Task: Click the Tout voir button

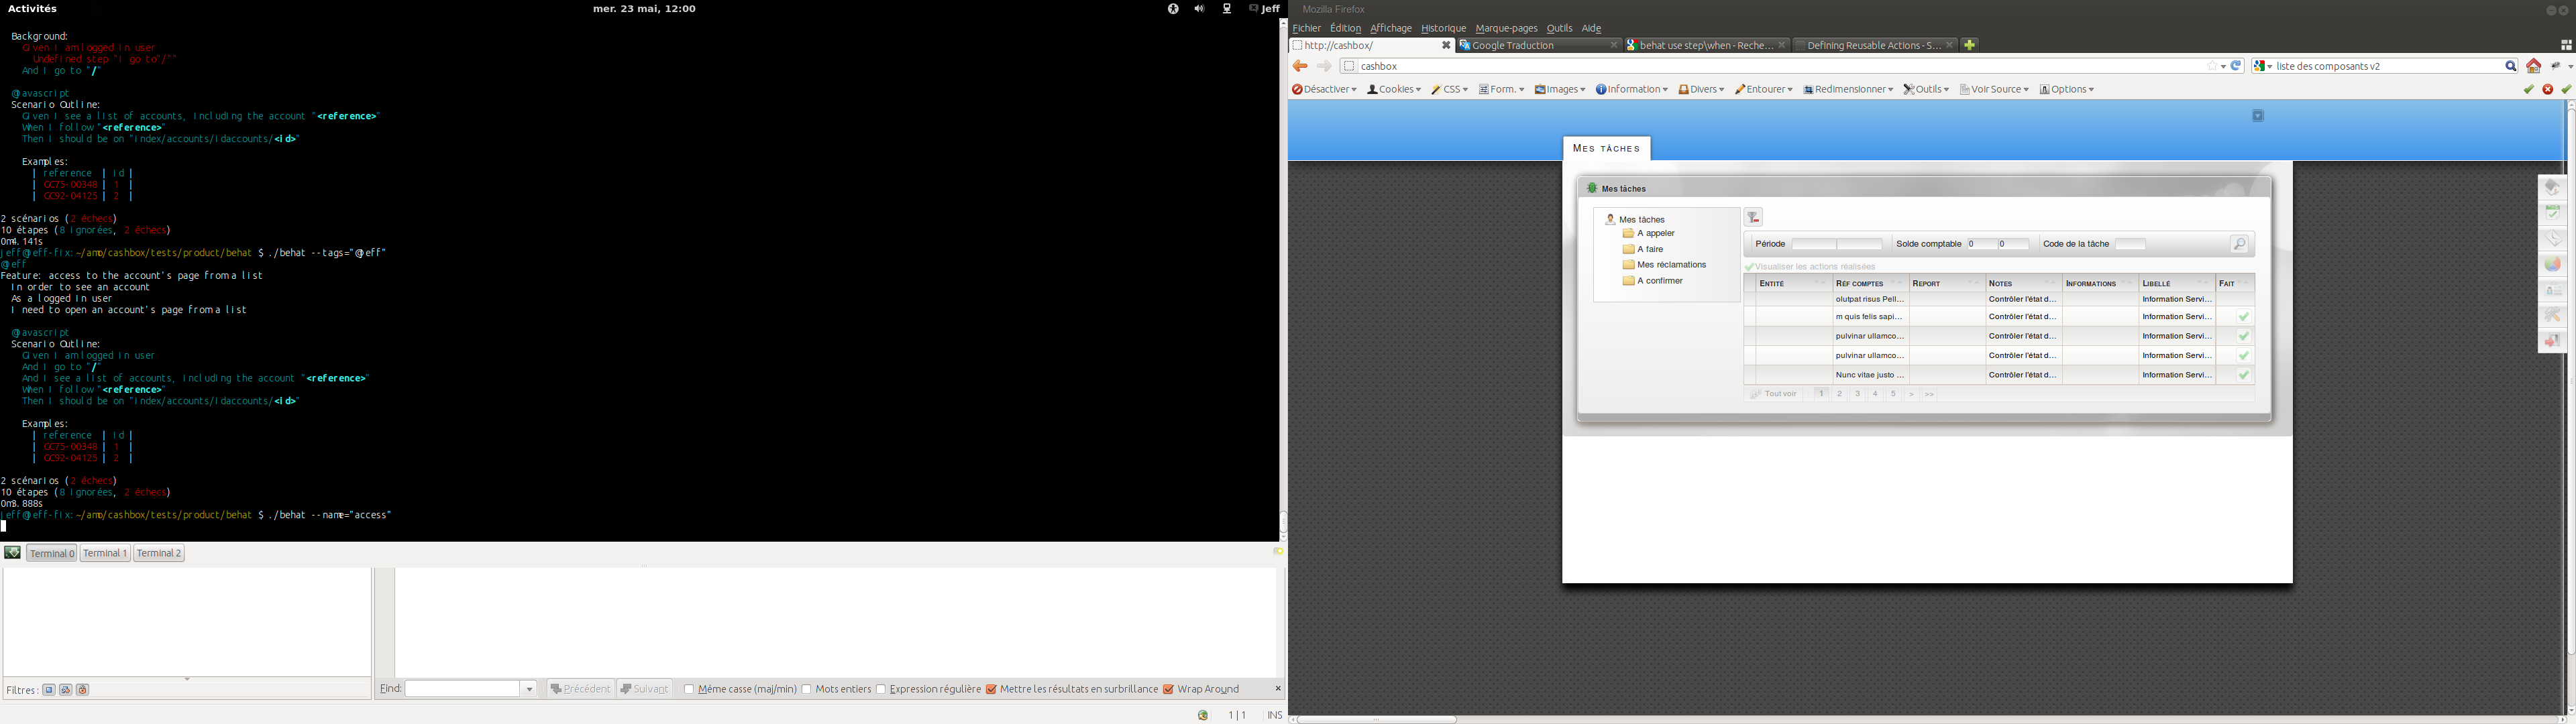Action: coord(1773,394)
